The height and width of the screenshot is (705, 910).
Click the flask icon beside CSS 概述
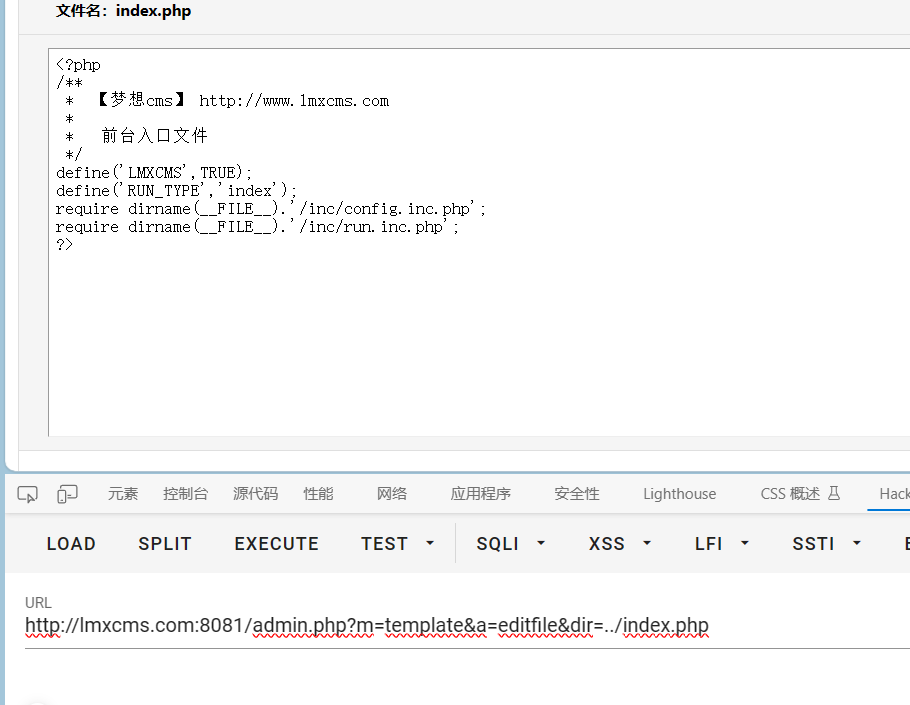[x=833, y=494]
